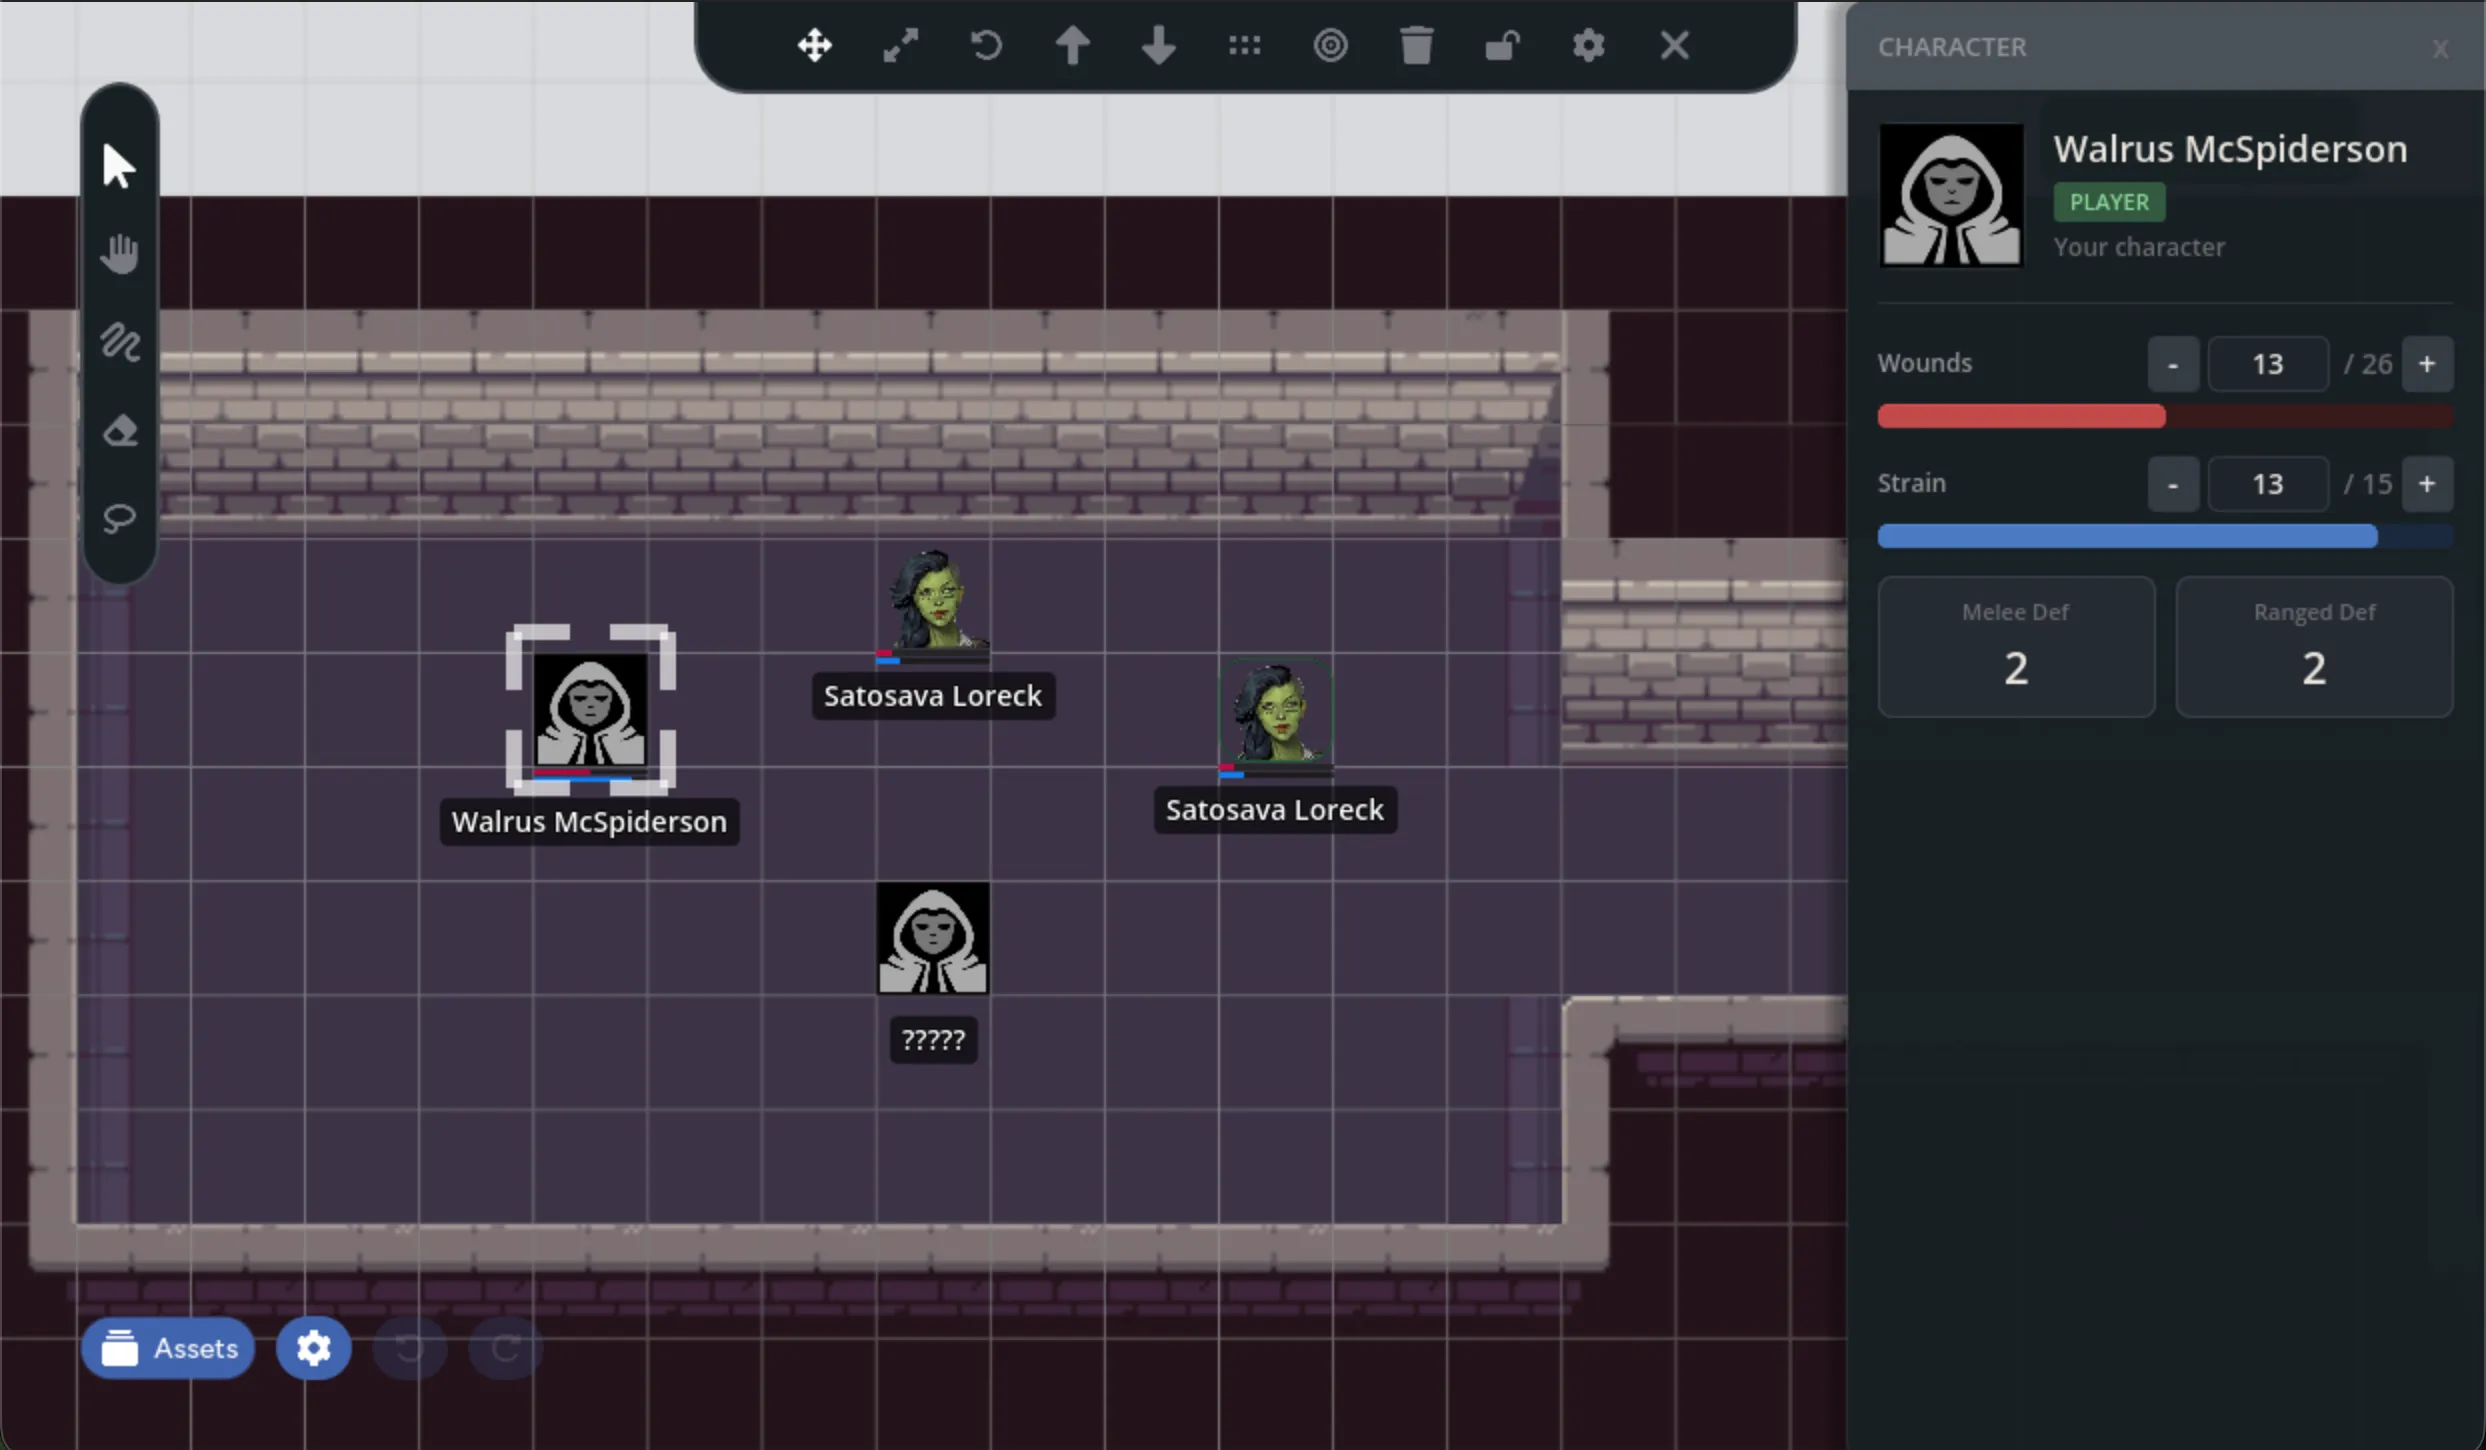The image size is (2486, 1450).
Task: Switch to the eraser tool
Action: 119,431
